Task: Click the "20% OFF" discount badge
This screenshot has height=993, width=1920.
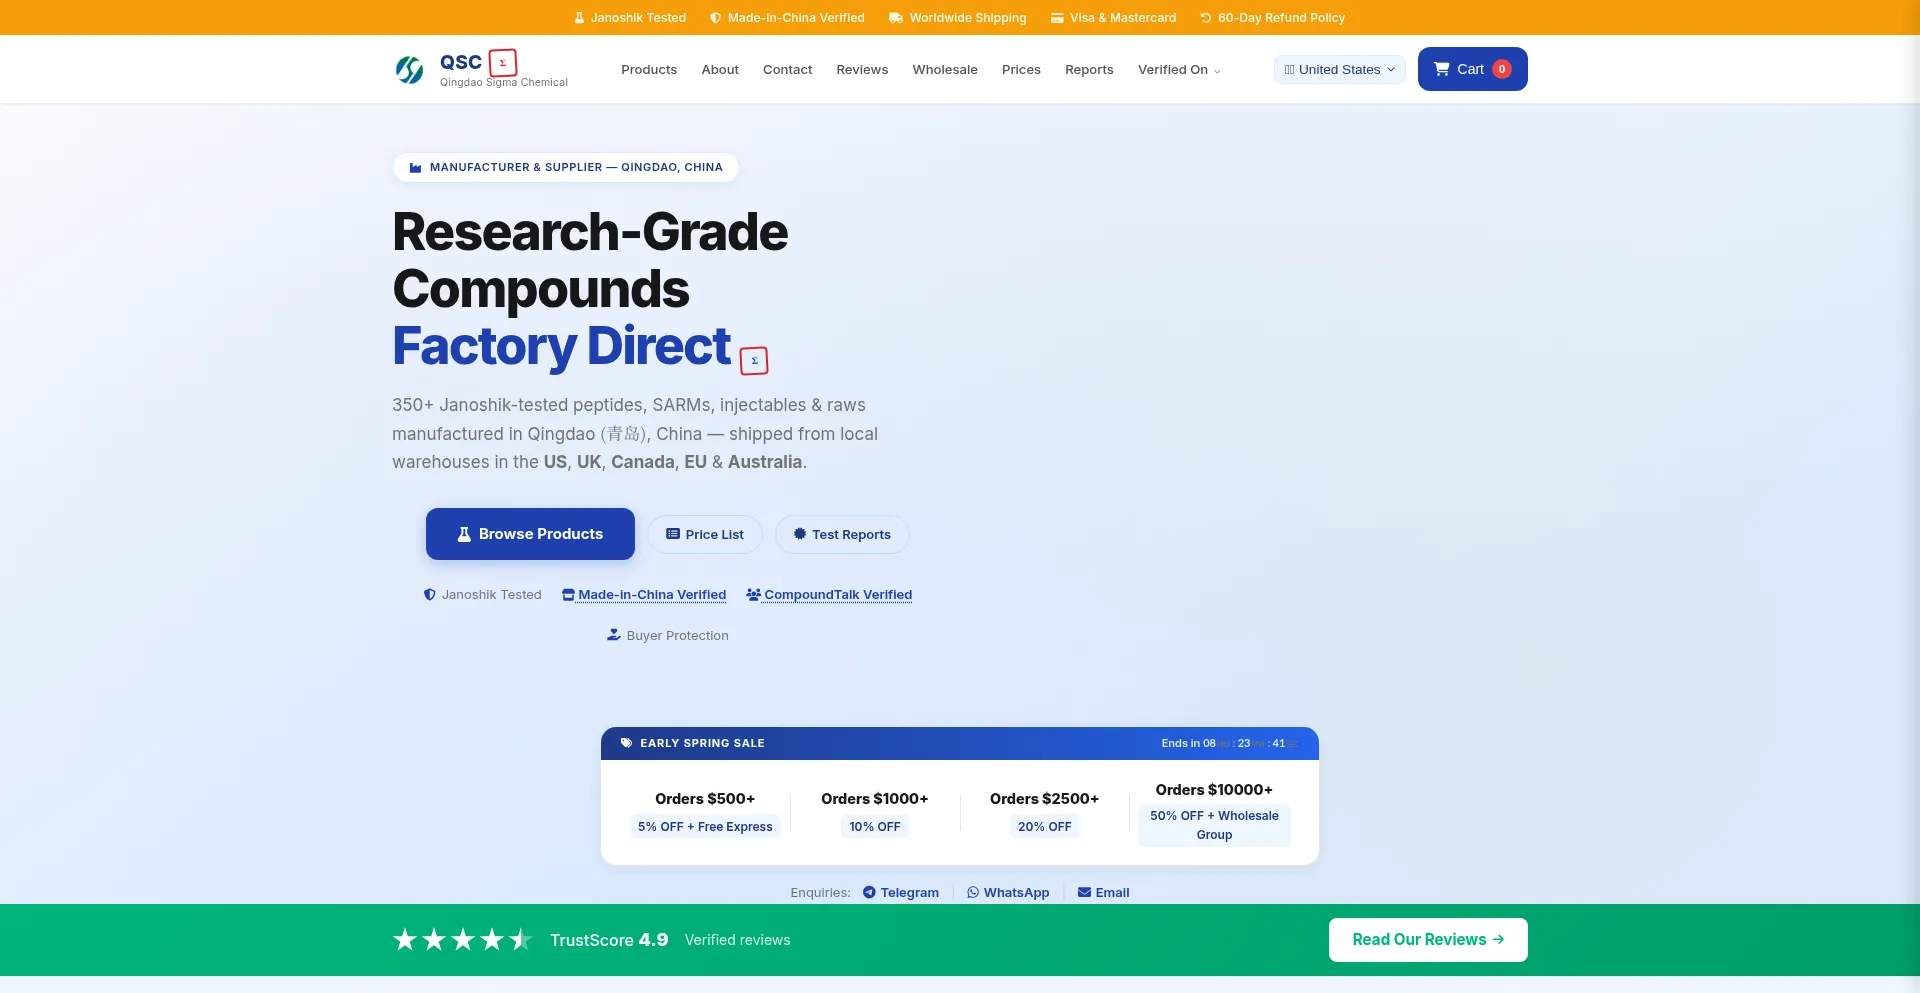Action: (x=1045, y=827)
